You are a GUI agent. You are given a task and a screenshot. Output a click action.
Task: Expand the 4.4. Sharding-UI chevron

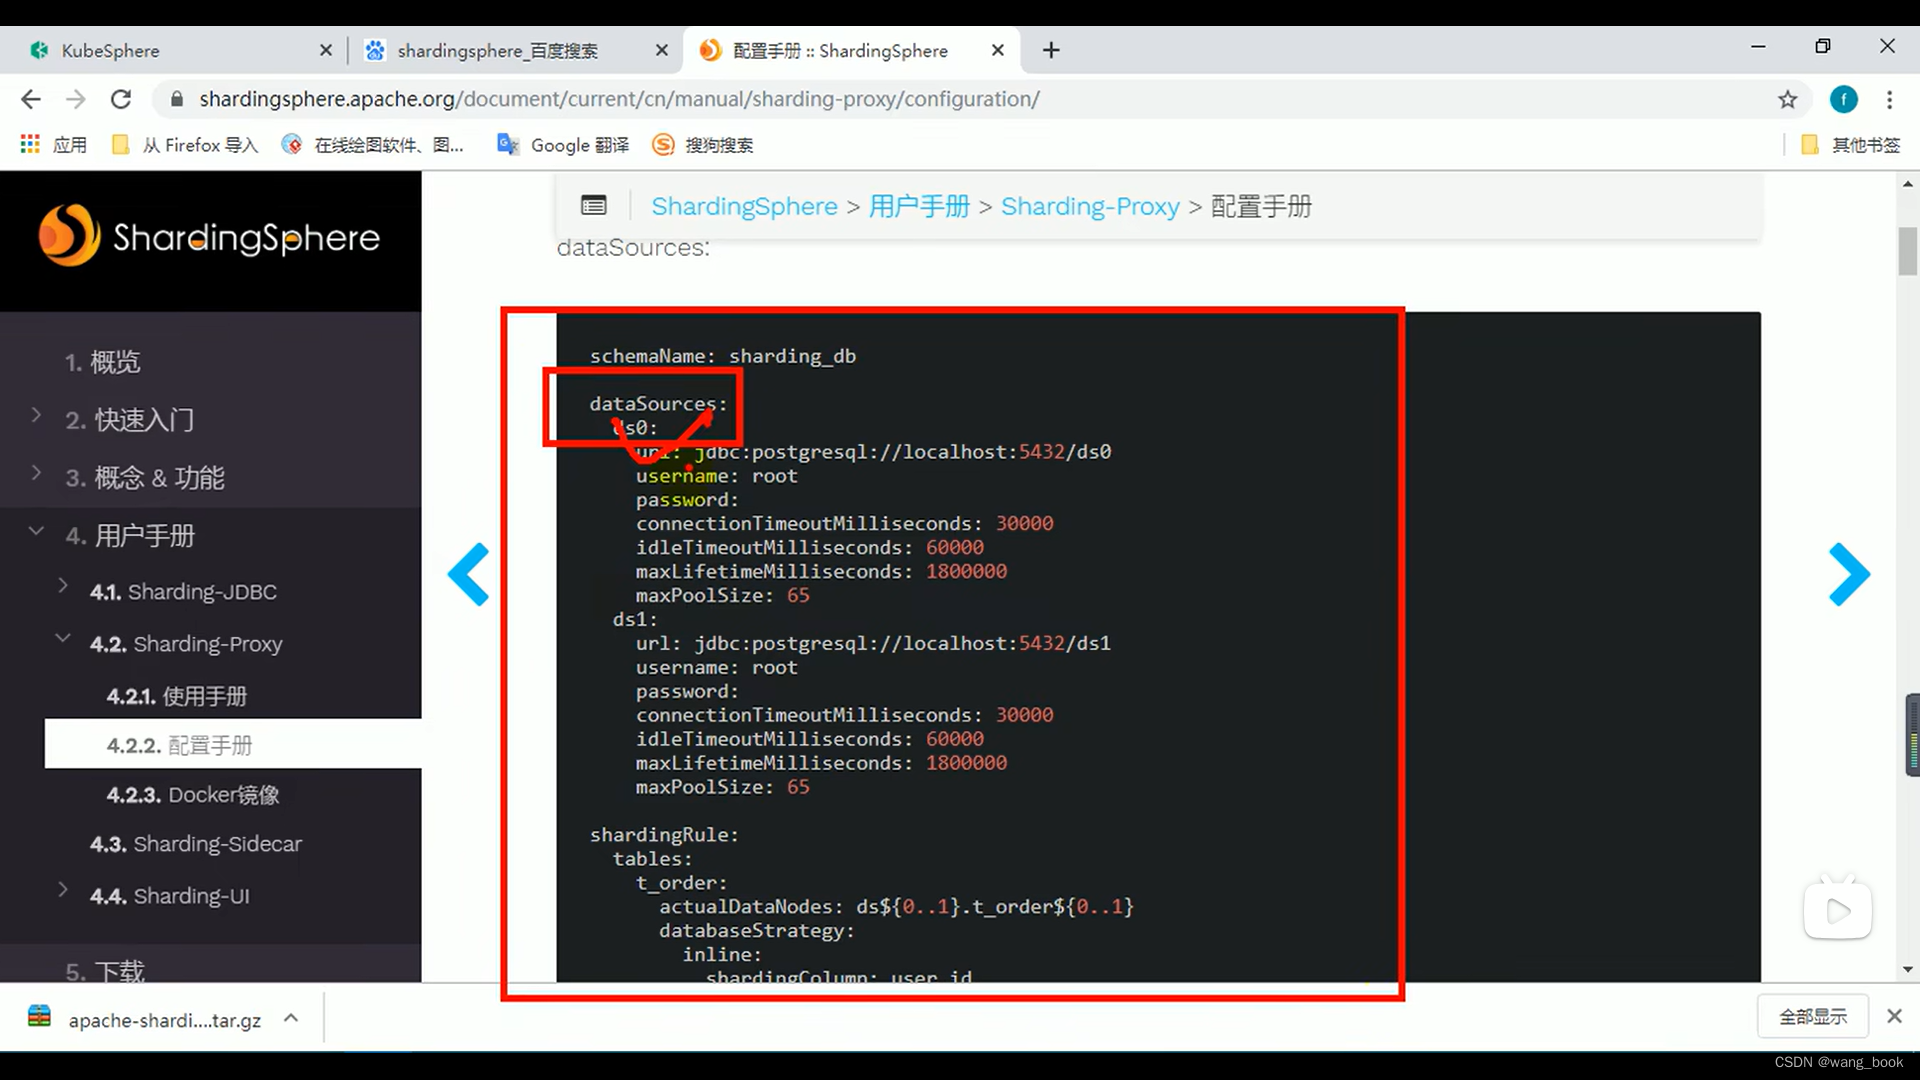[63, 890]
